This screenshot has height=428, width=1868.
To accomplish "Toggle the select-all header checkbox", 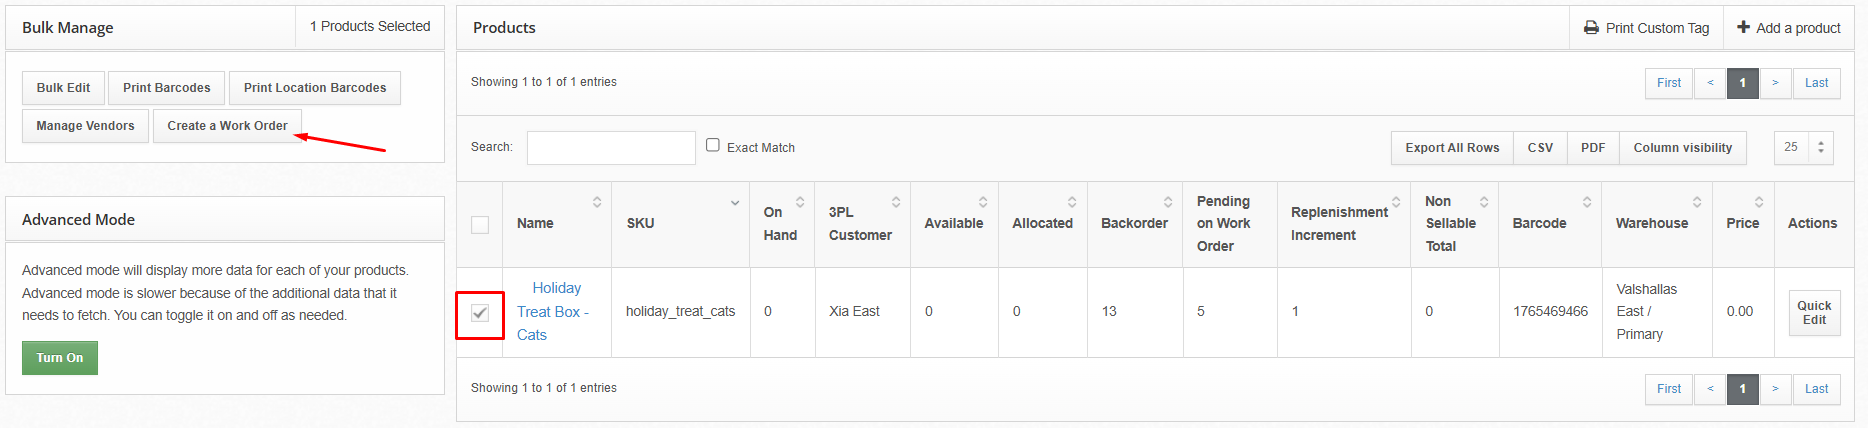I will coord(480,225).
